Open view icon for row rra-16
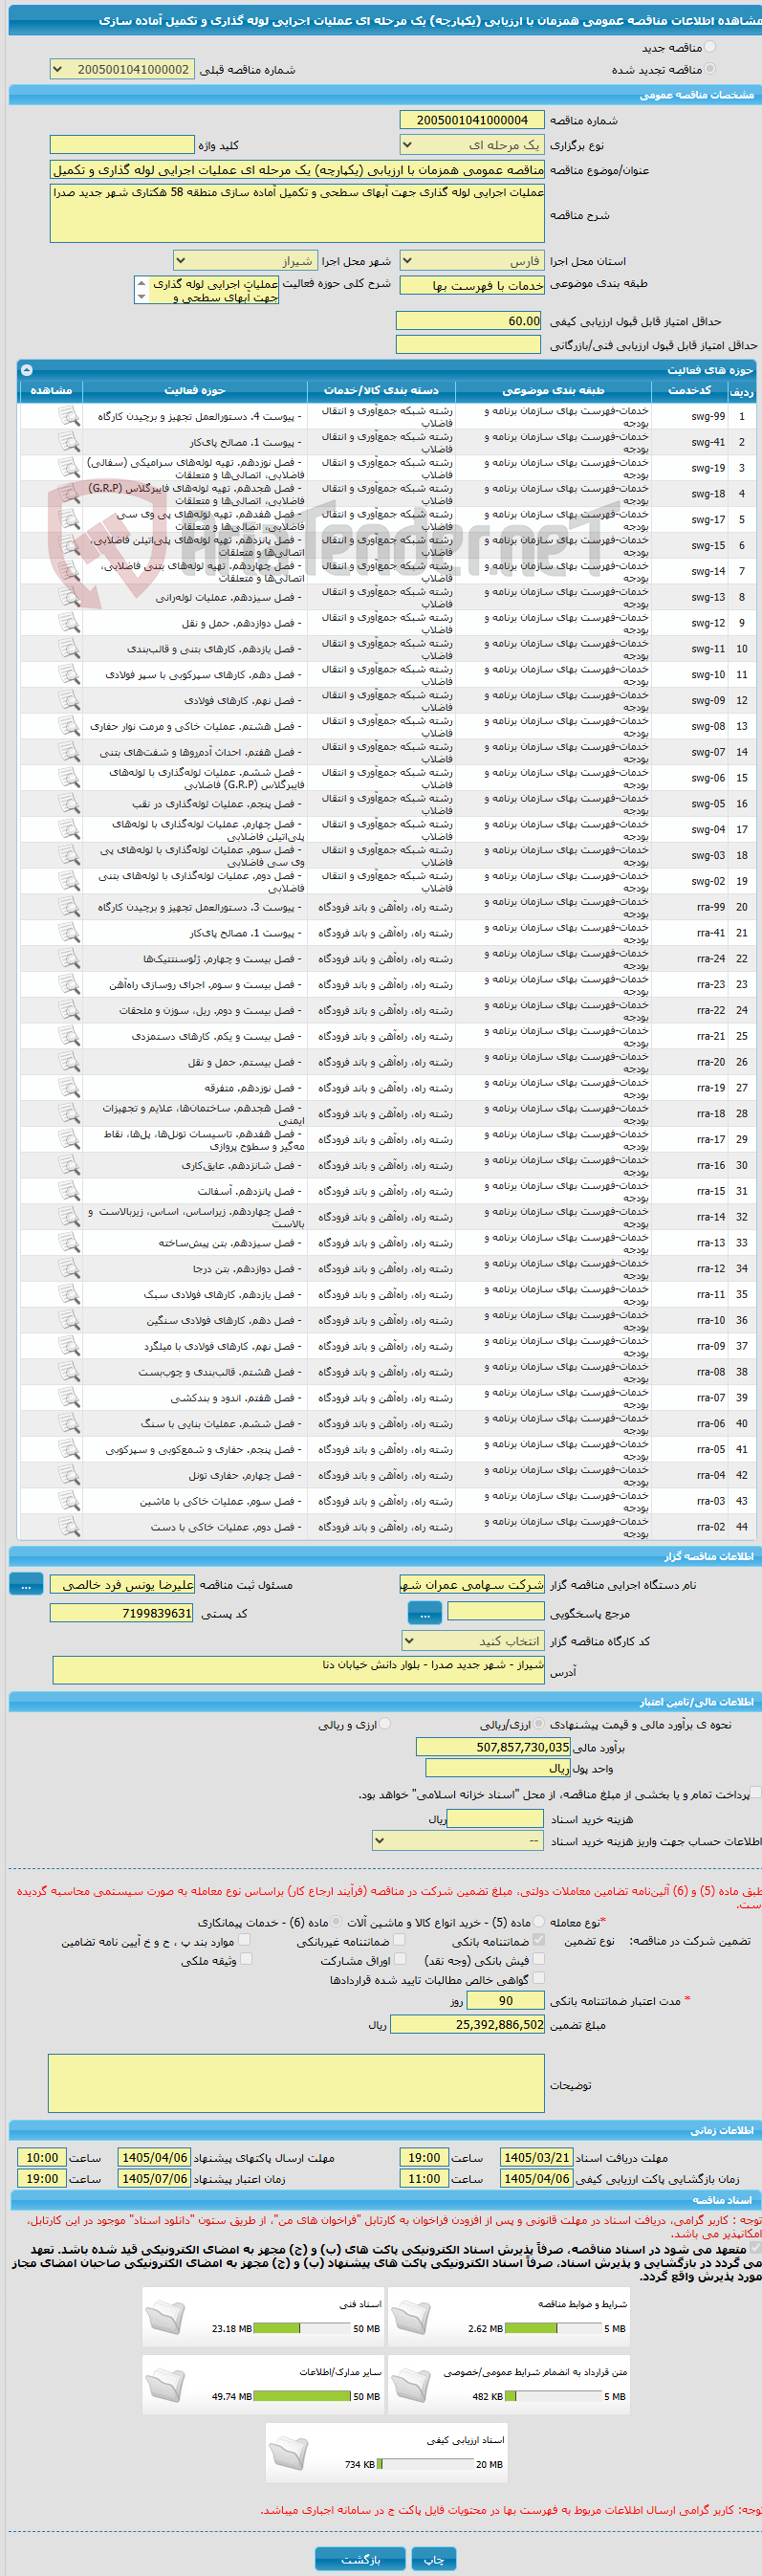Image resolution: width=762 pixels, height=2576 pixels. [x=68, y=1166]
